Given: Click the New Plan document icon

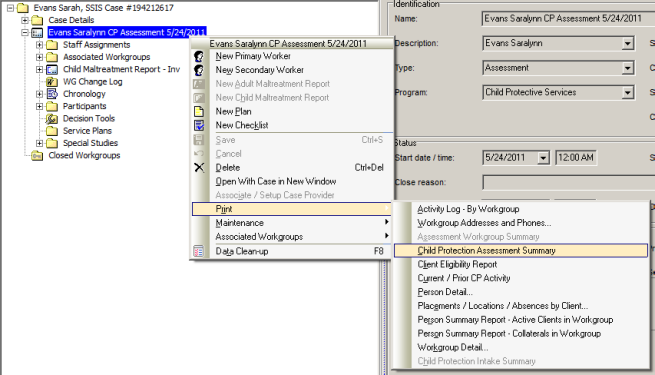Looking at the screenshot, I should pyautogui.click(x=199, y=111).
